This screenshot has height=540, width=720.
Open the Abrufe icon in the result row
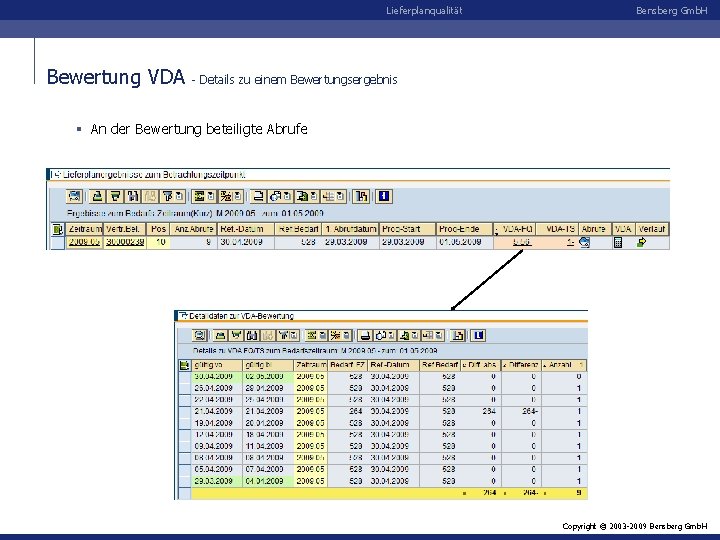[585, 242]
